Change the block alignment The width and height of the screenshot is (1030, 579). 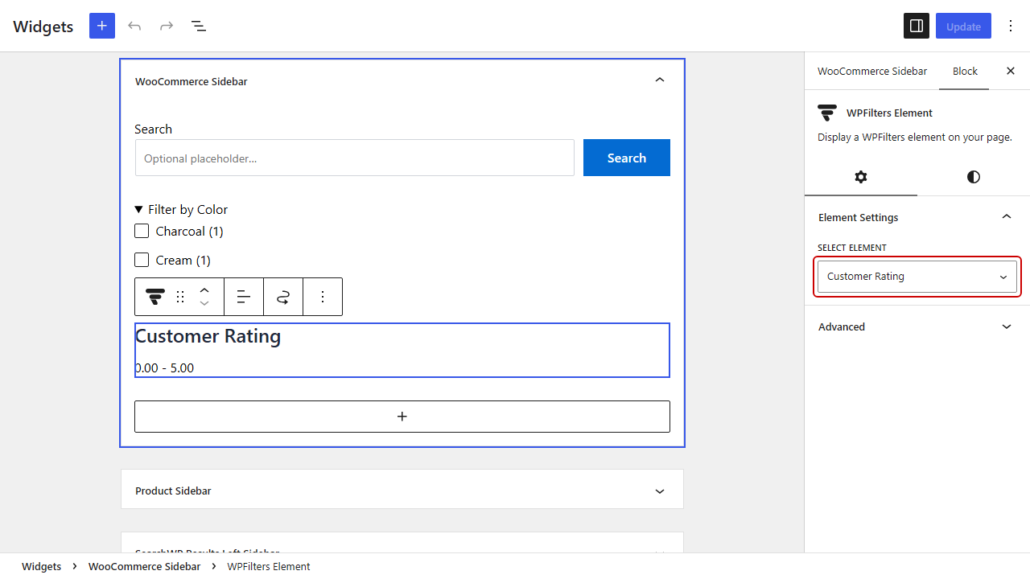243,297
